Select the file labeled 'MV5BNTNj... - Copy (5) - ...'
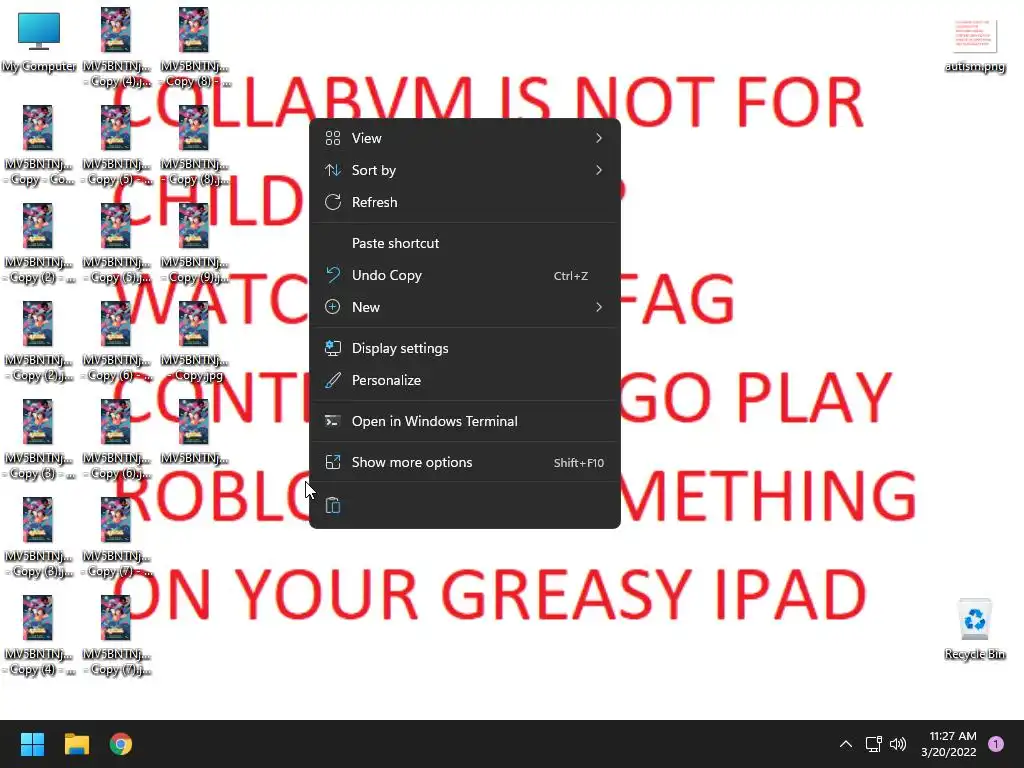This screenshot has width=1024, height=768. pos(116,146)
